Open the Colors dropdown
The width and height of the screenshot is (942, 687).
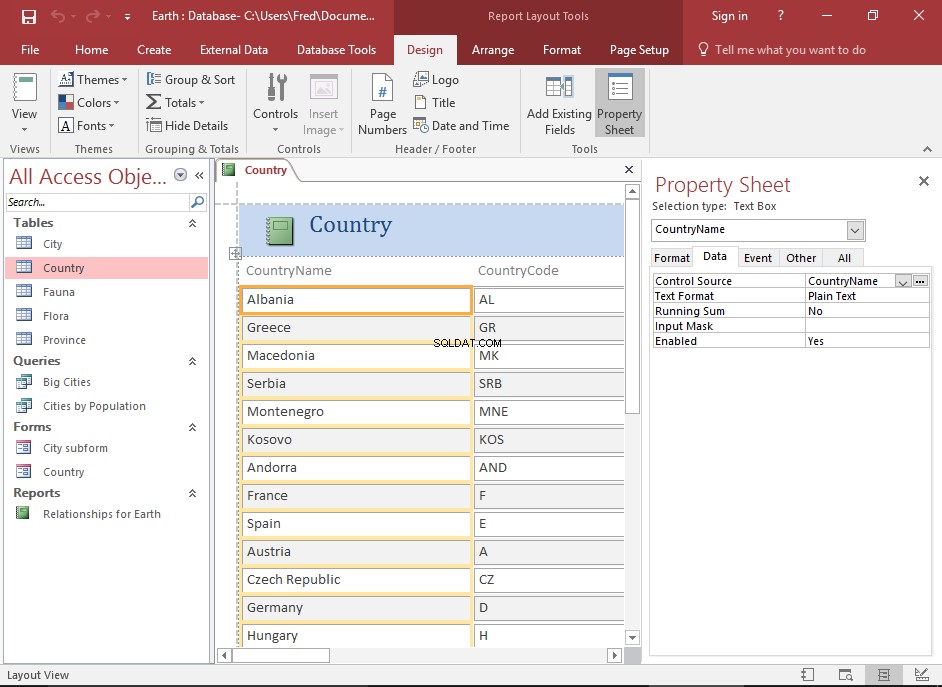pos(89,103)
